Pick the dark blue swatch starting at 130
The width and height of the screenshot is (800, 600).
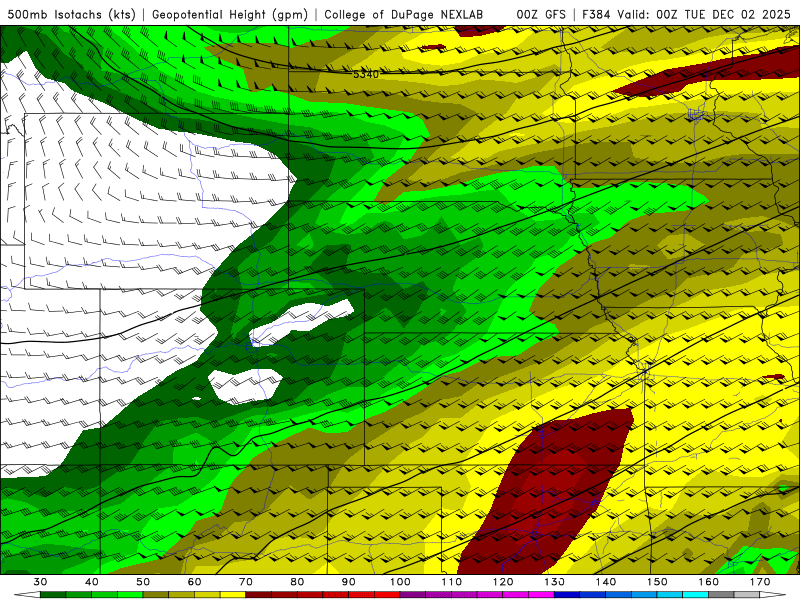(567, 595)
